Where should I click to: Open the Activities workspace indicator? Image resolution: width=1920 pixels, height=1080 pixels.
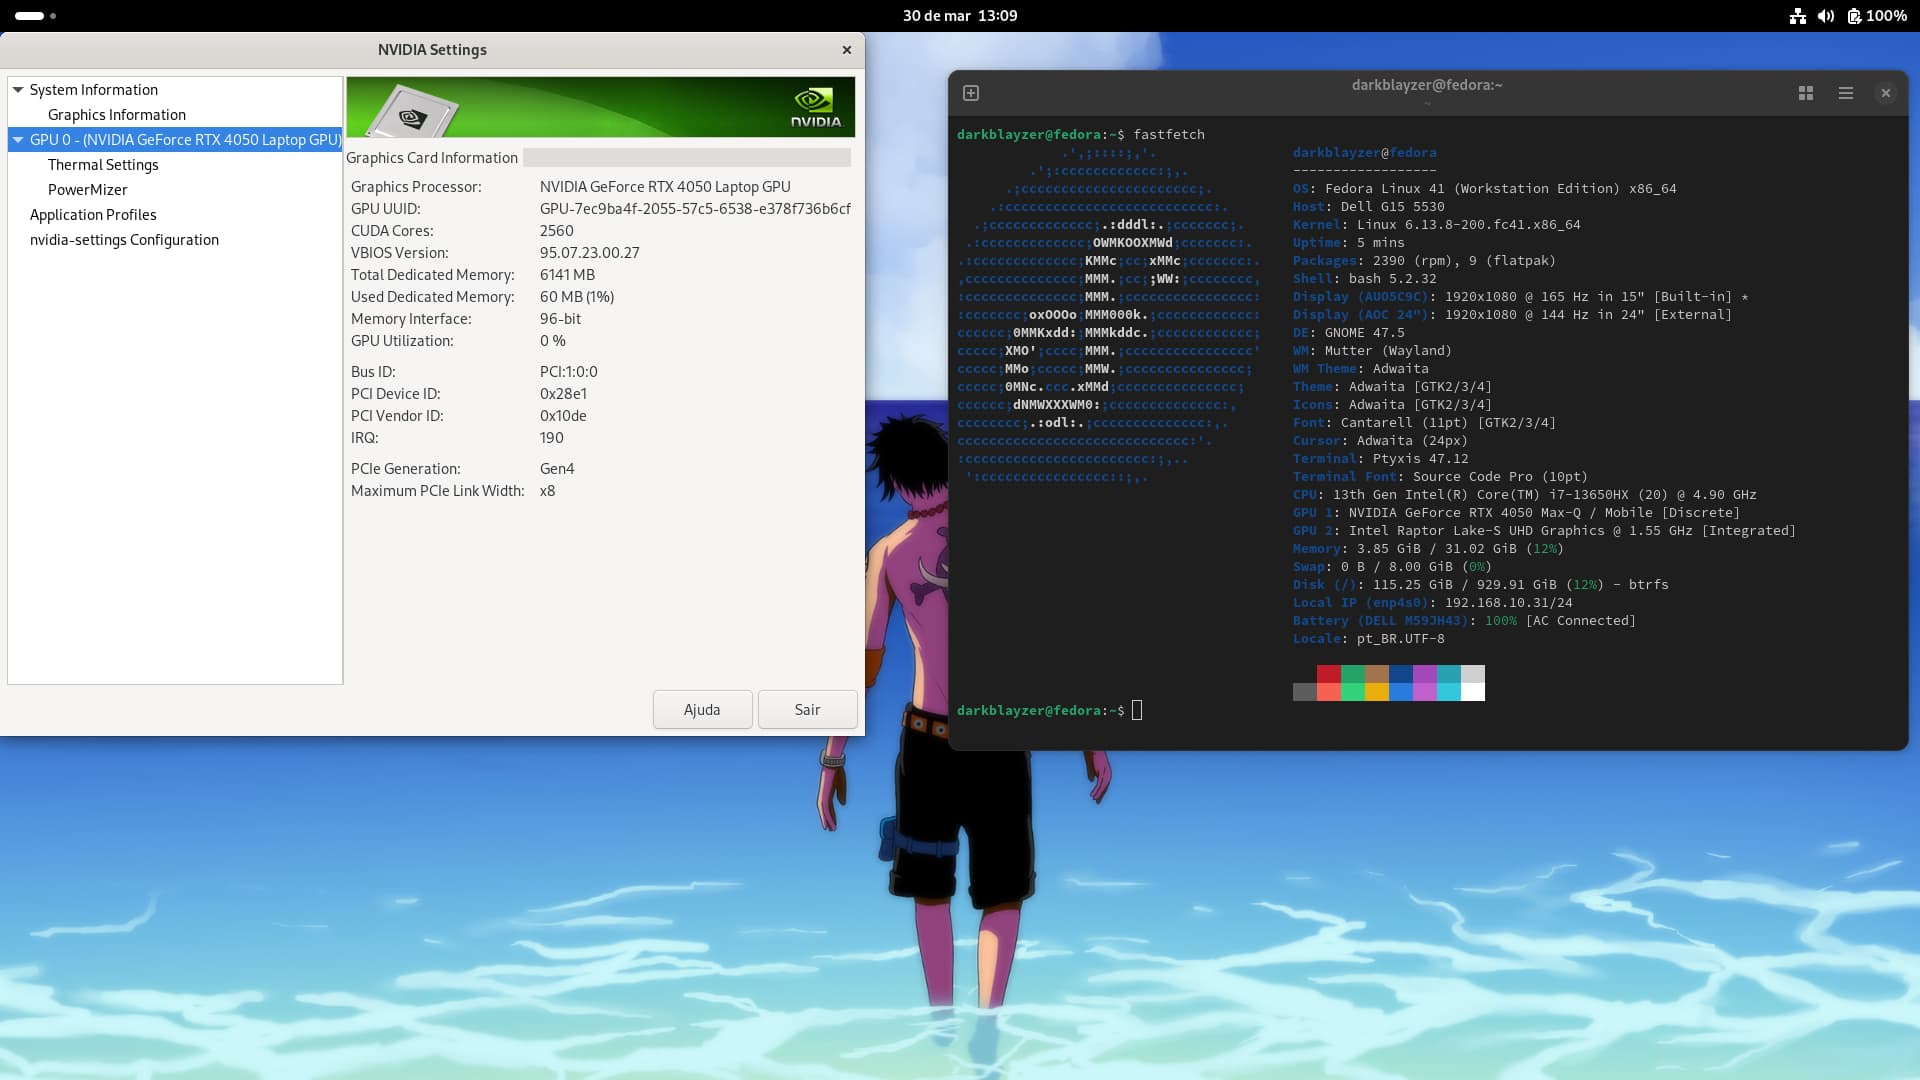35,16
